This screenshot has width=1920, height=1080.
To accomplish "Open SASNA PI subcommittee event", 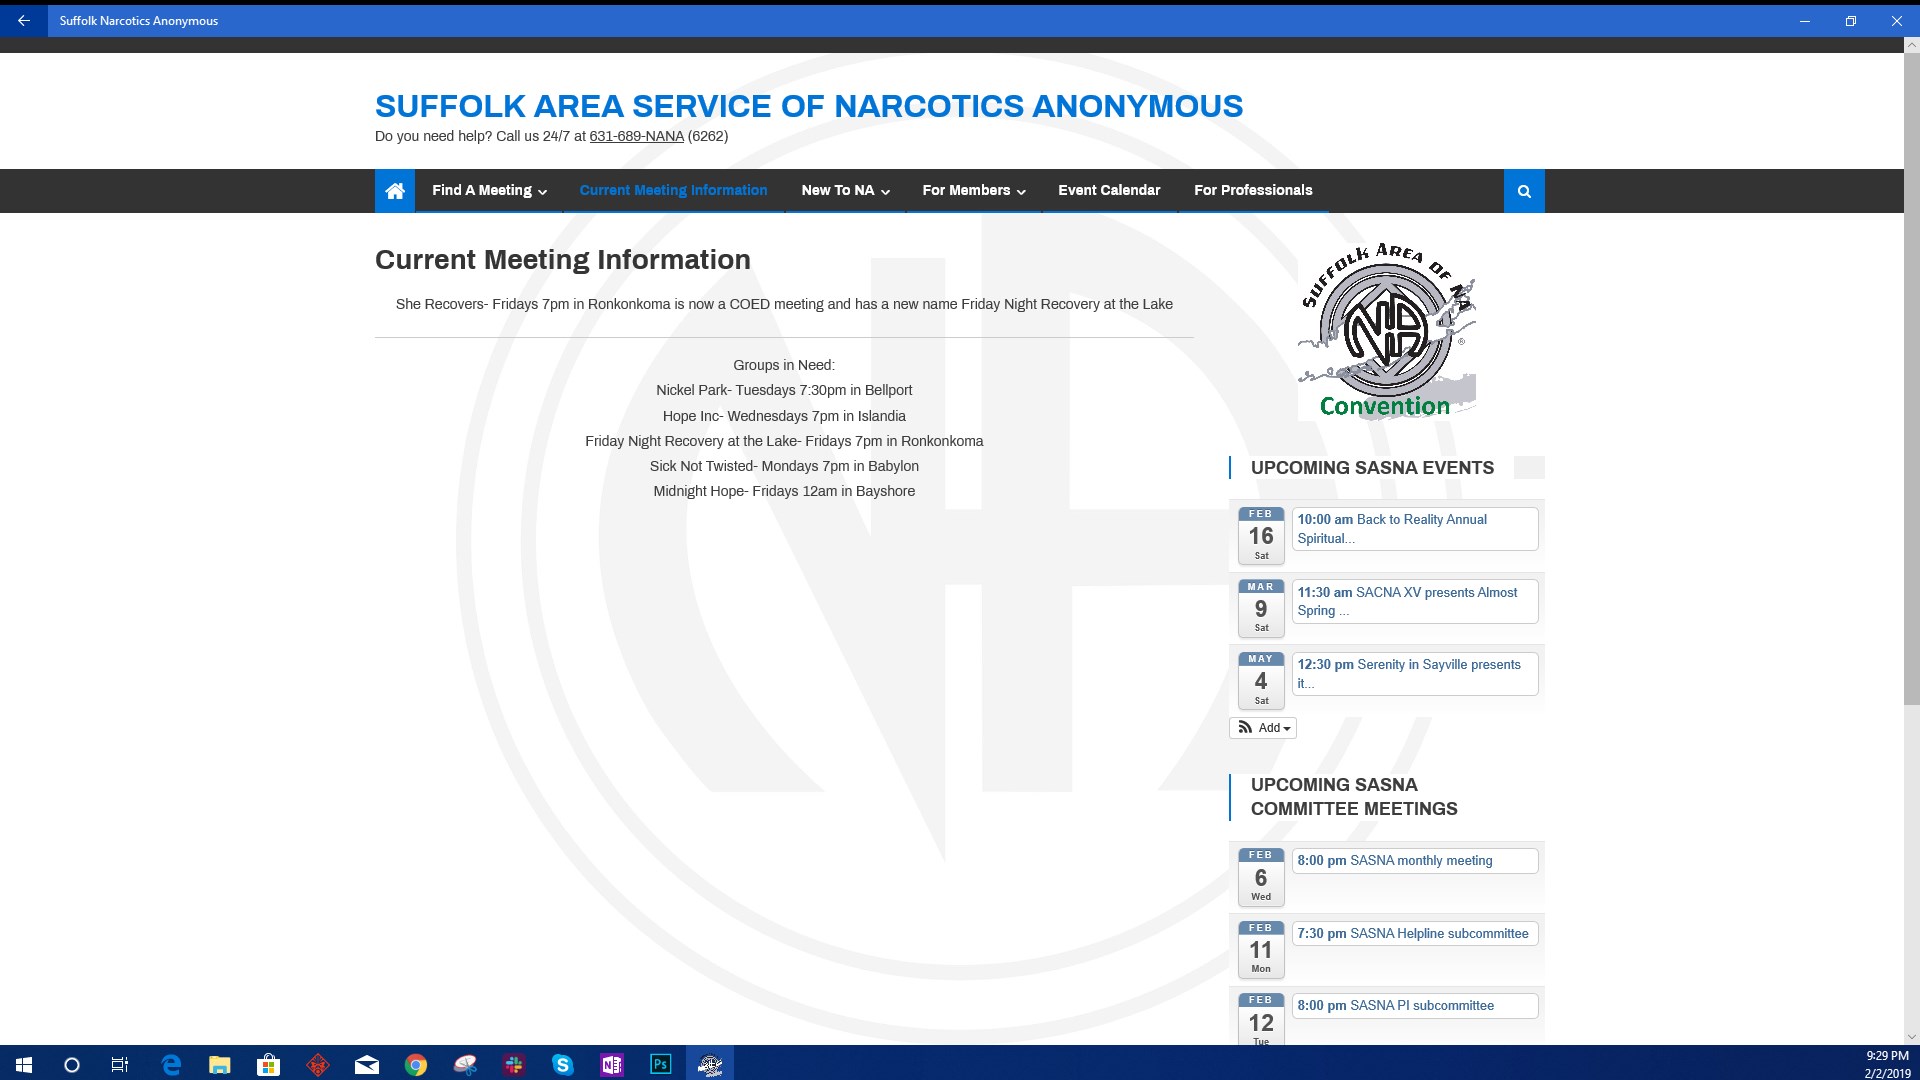I will (1415, 1006).
